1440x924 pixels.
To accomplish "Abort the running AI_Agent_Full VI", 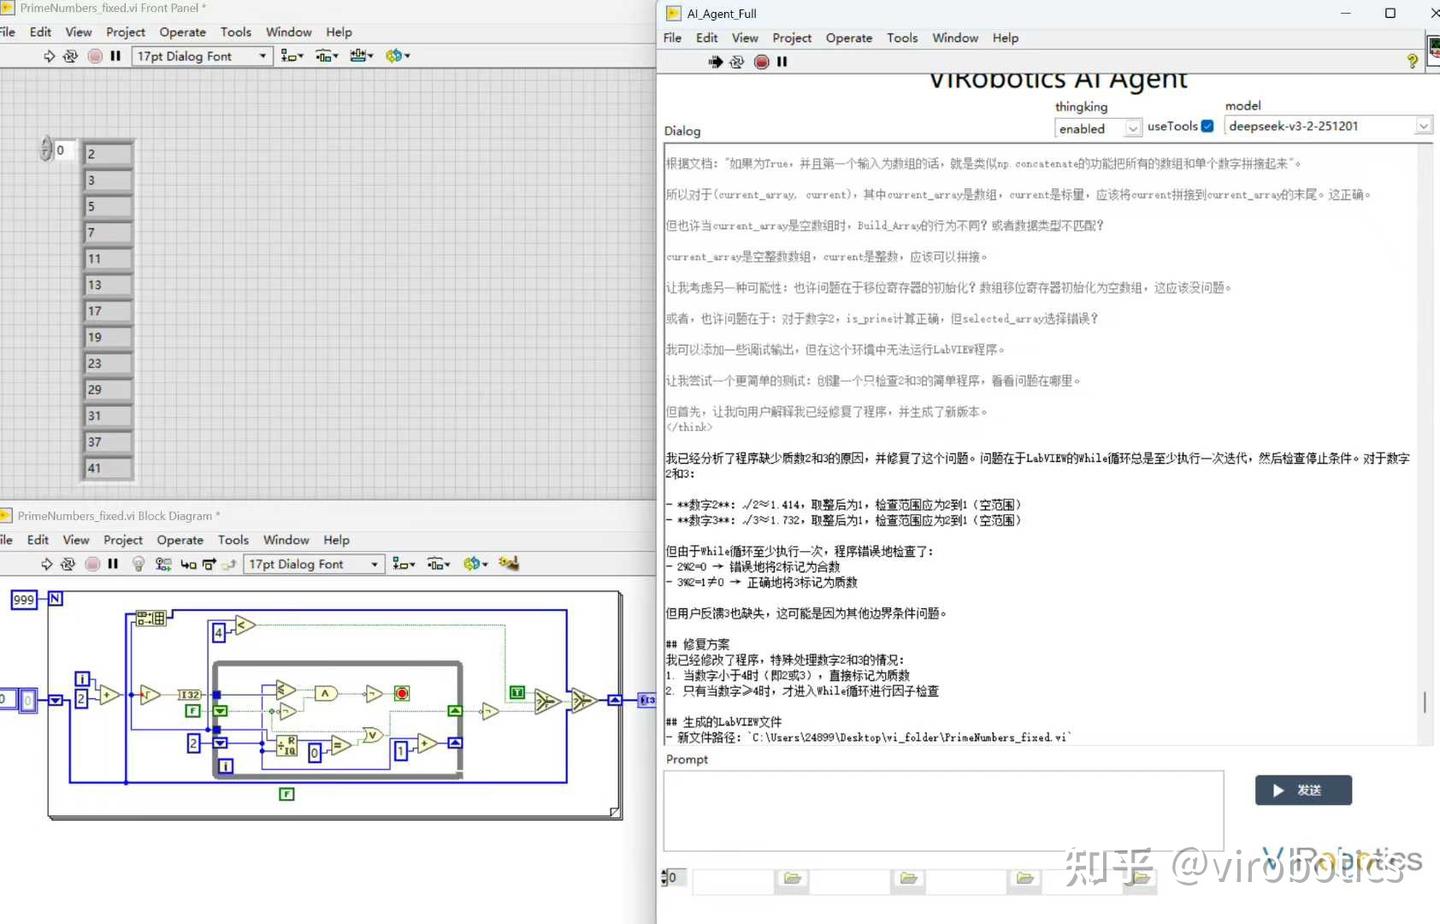I will [761, 62].
